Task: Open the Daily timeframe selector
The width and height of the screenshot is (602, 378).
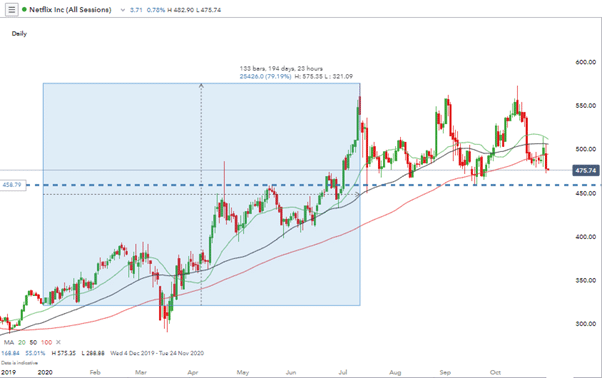Action: 19,34
